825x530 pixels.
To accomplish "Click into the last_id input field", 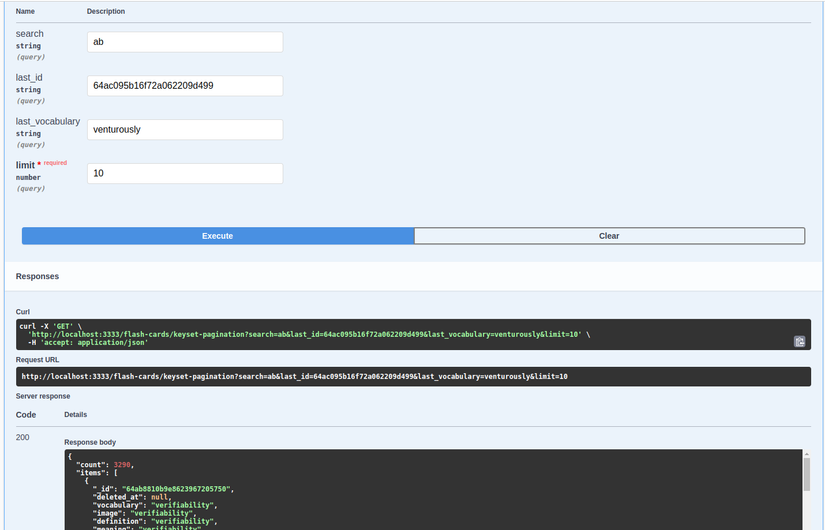I will pyautogui.click(x=185, y=86).
